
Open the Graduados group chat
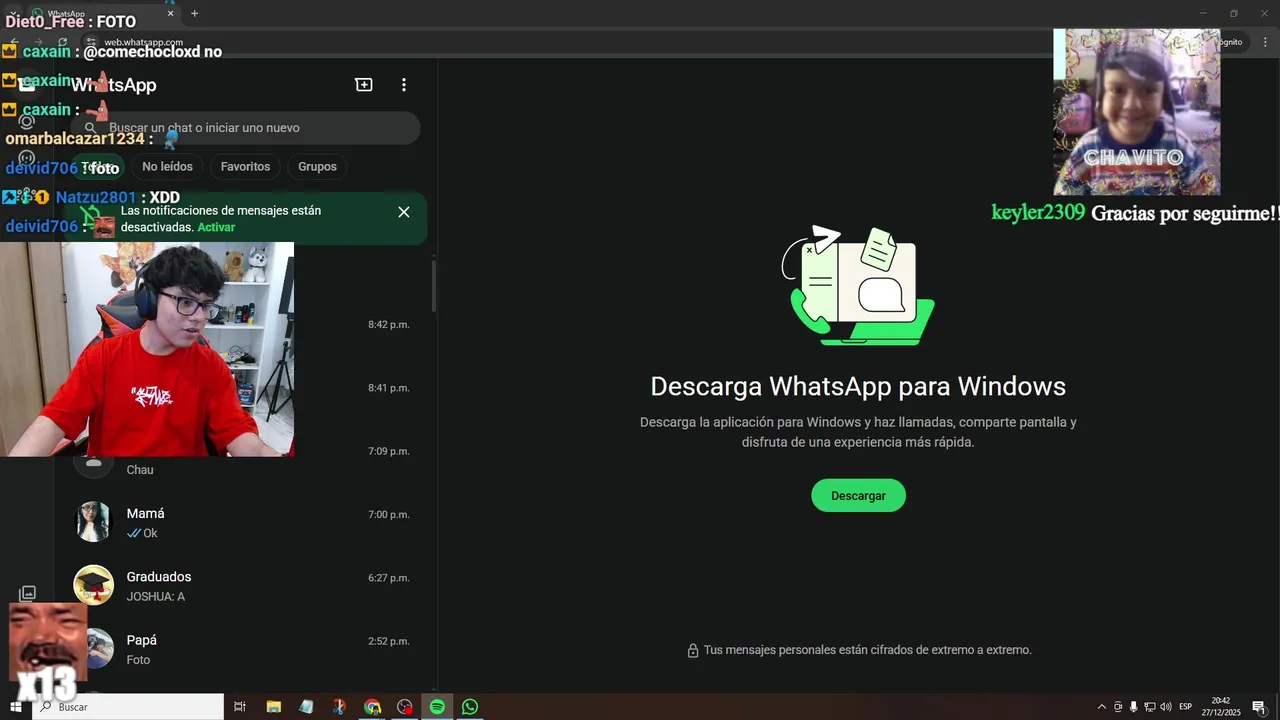click(245, 586)
